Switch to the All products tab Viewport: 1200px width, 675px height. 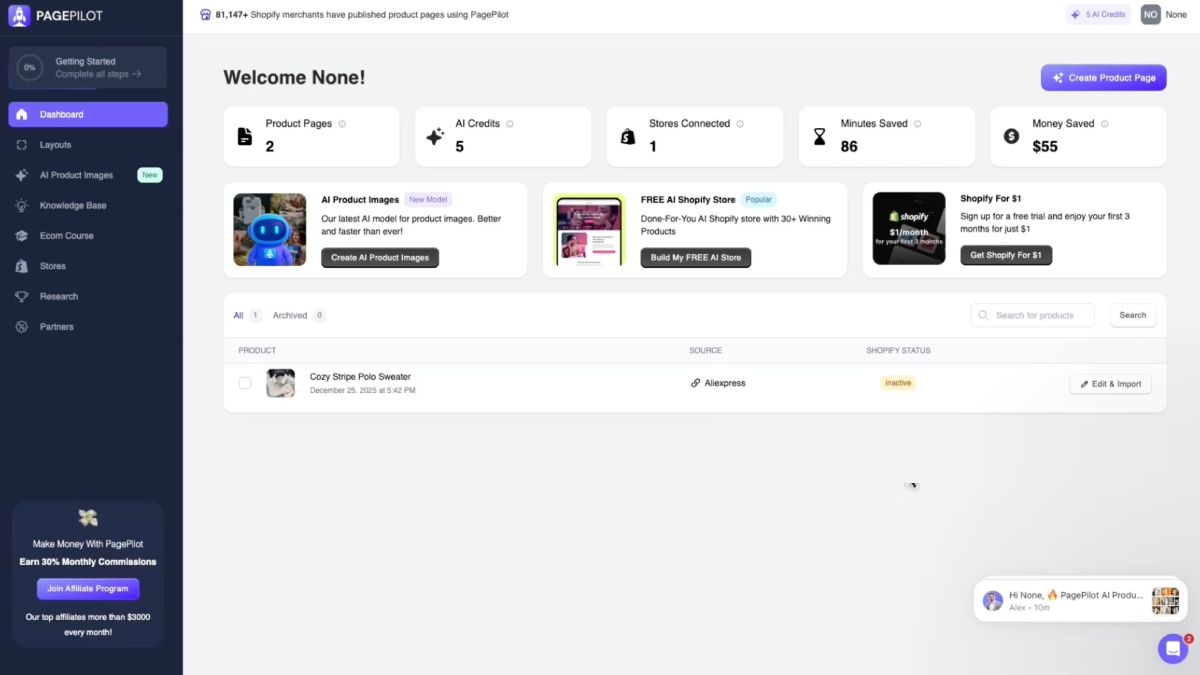[x=247, y=315]
